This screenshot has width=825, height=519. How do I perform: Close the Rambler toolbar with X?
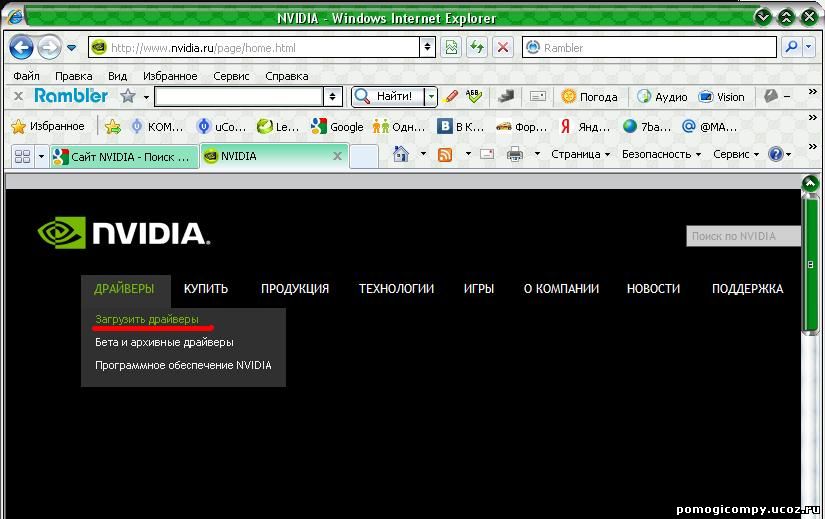18,96
